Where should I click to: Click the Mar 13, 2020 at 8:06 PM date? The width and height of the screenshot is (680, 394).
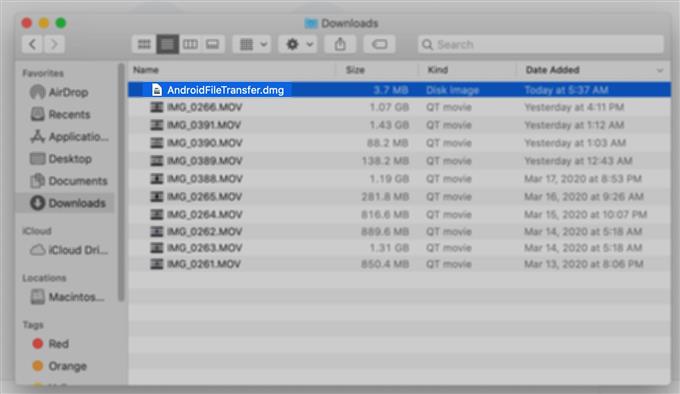click(584, 264)
